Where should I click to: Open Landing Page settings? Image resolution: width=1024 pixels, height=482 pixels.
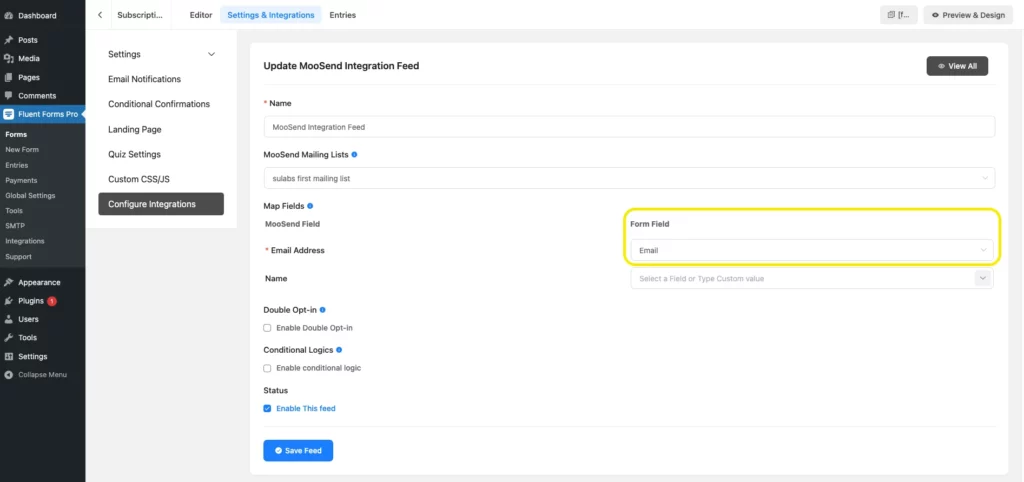coord(135,129)
